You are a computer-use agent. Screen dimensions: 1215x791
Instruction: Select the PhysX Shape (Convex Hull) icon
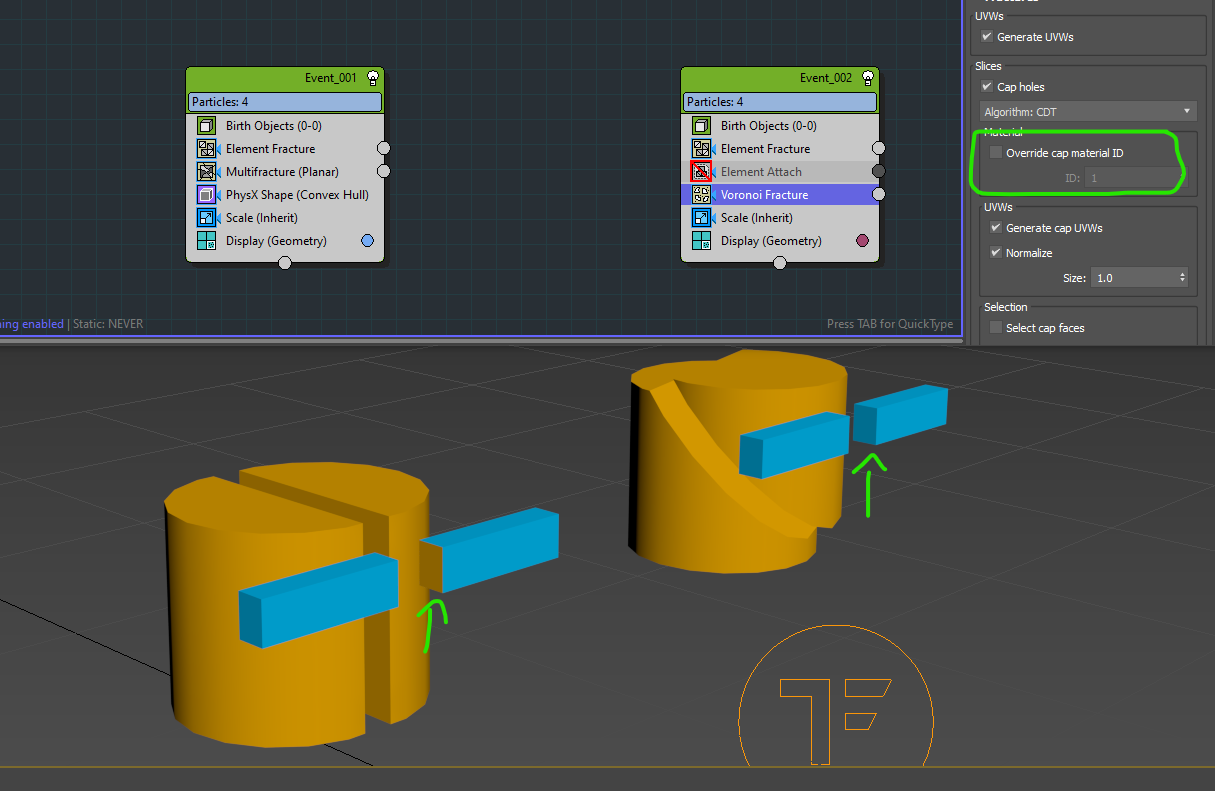pos(207,195)
